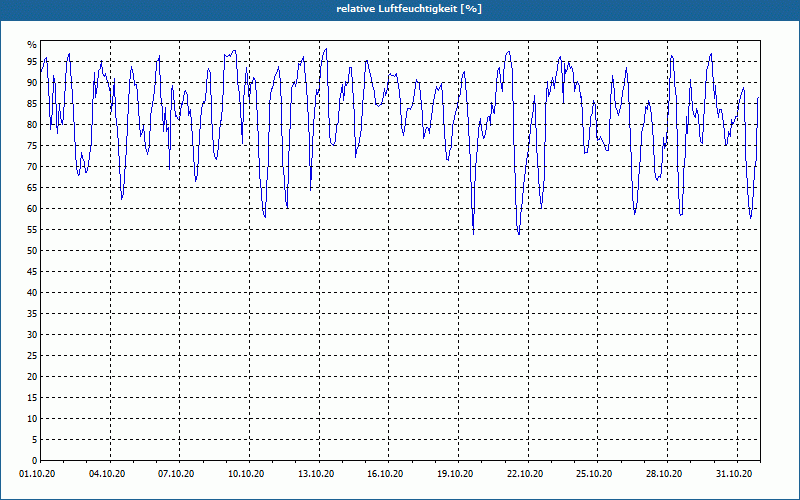
Task: Click the y-axis value 70
Action: [32, 167]
